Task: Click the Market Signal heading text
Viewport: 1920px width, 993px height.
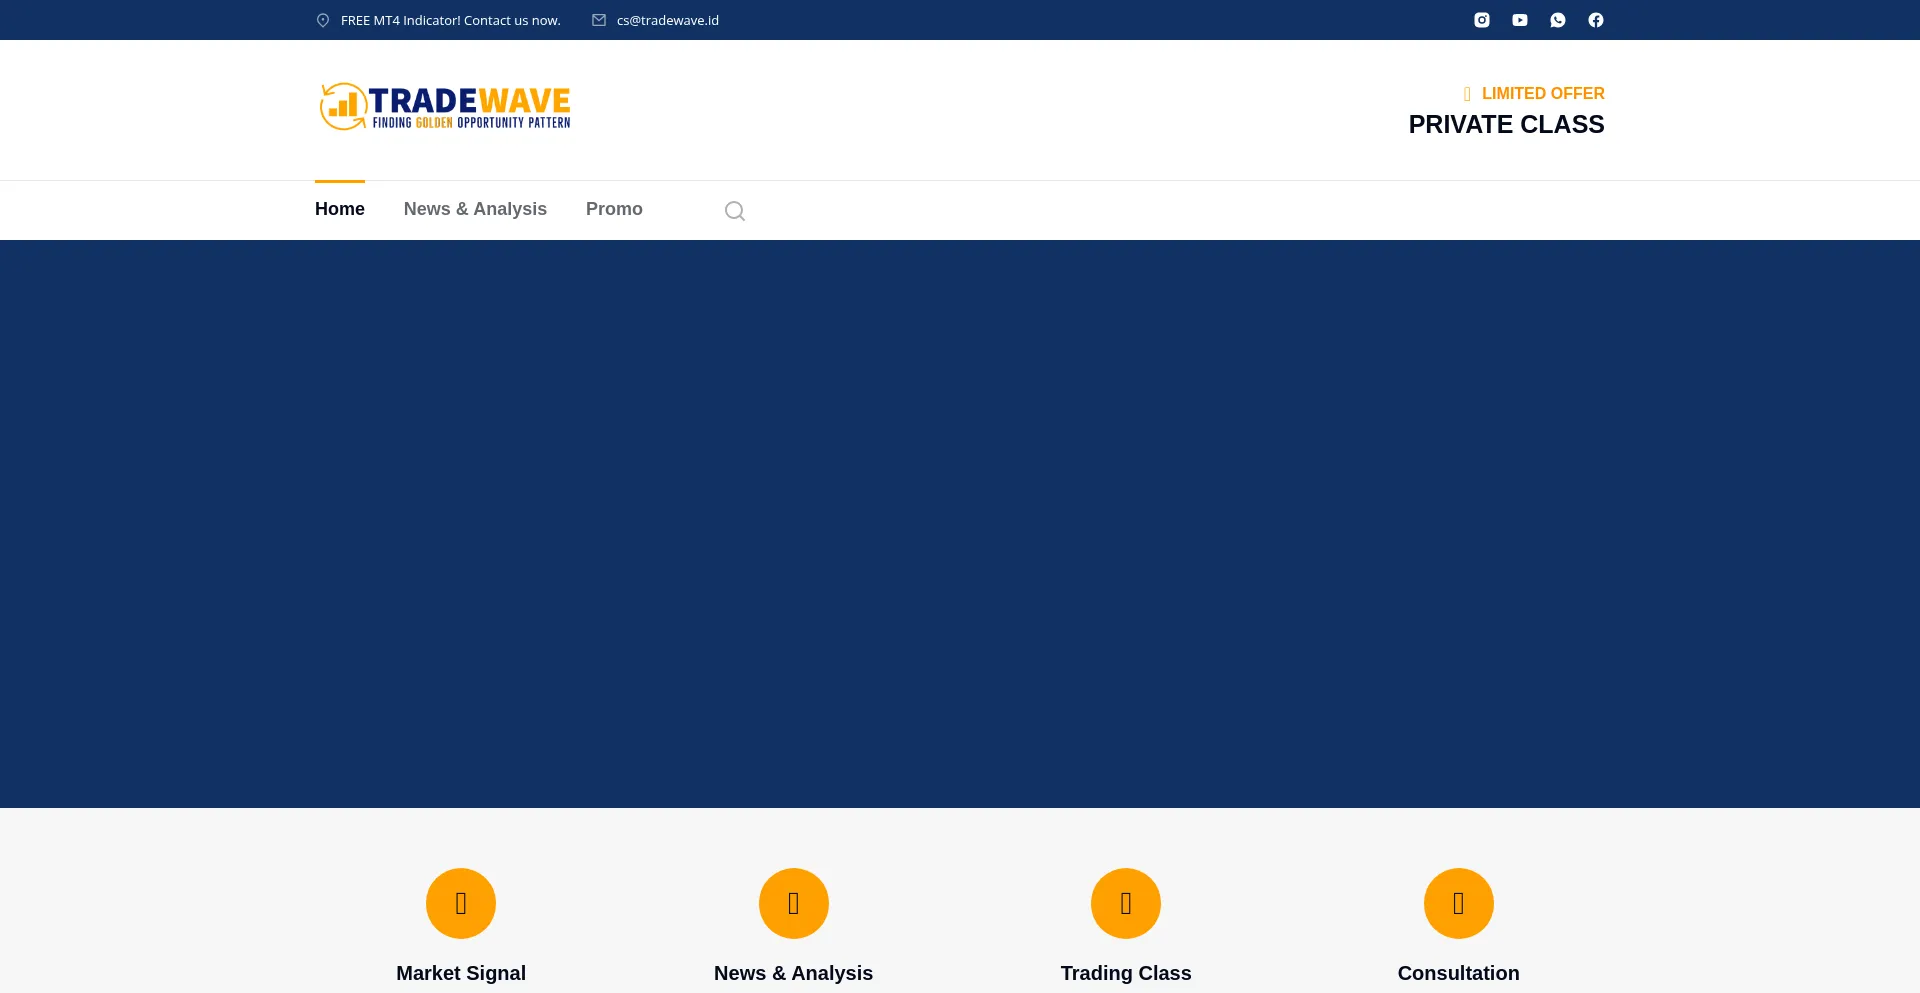Action: point(461,972)
